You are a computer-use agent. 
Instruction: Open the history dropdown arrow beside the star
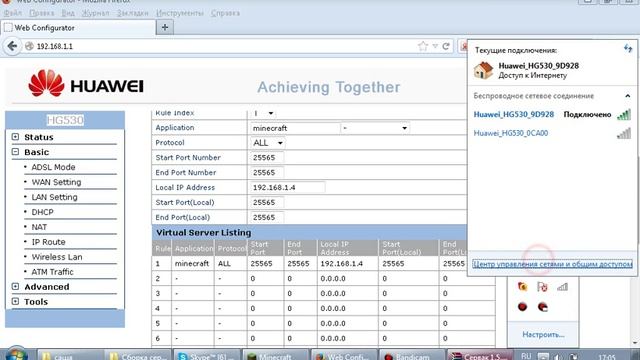tap(435, 46)
